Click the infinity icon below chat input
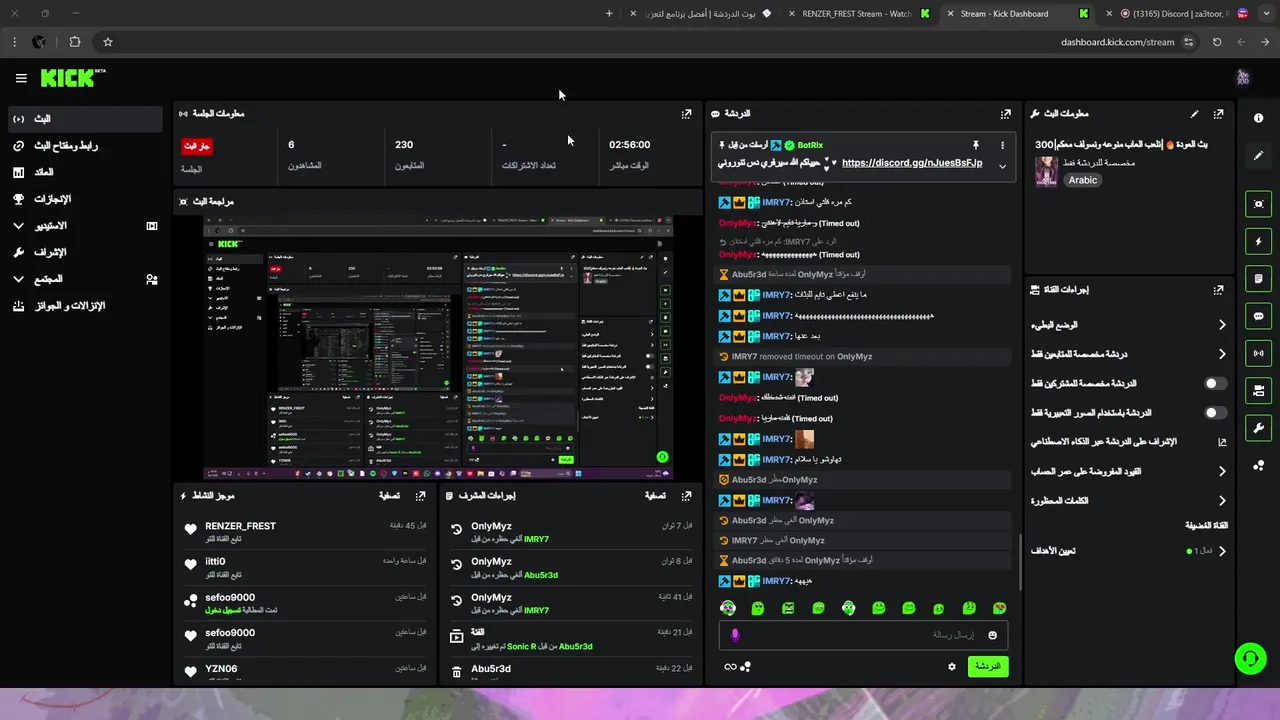The image size is (1280, 720). (x=730, y=667)
